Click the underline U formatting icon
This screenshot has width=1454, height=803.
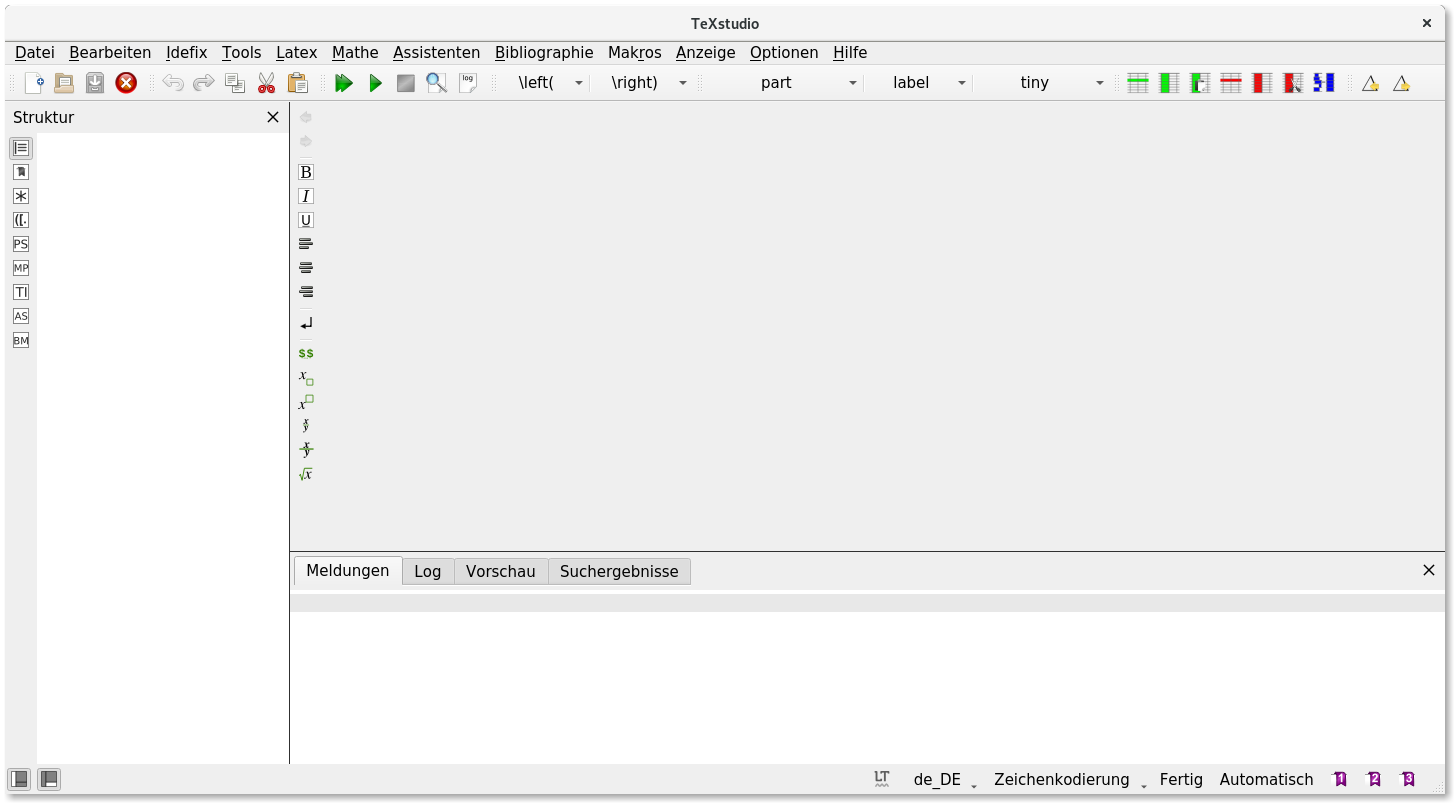pyautogui.click(x=306, y=220)
